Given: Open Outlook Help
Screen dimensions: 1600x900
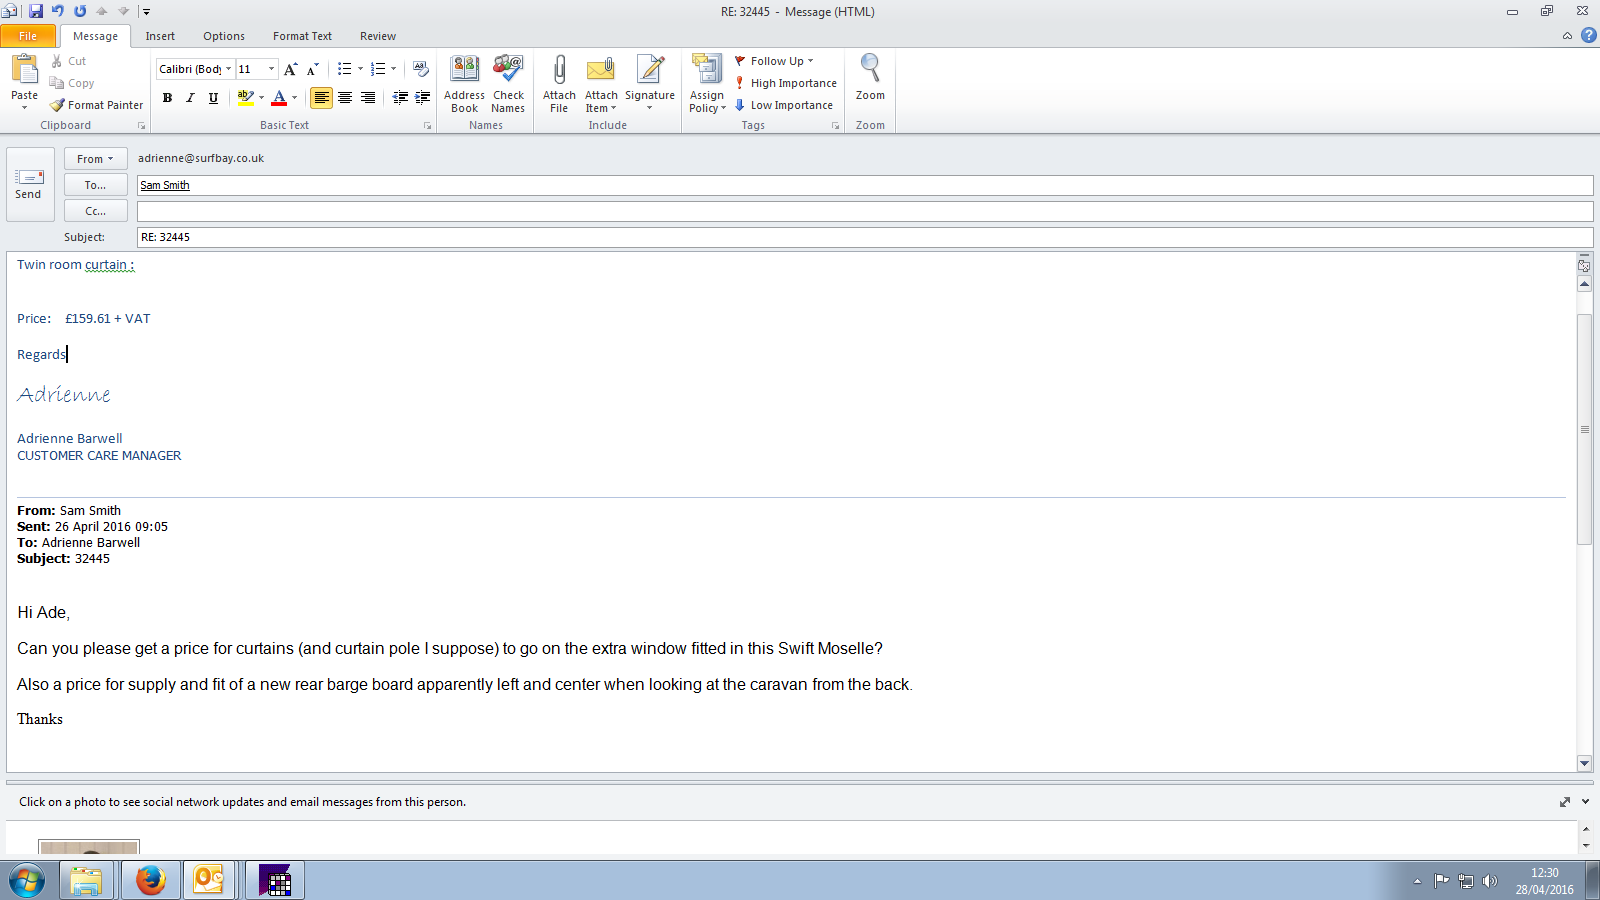Looking at the screenshot, I should [x=1588, y=35].
